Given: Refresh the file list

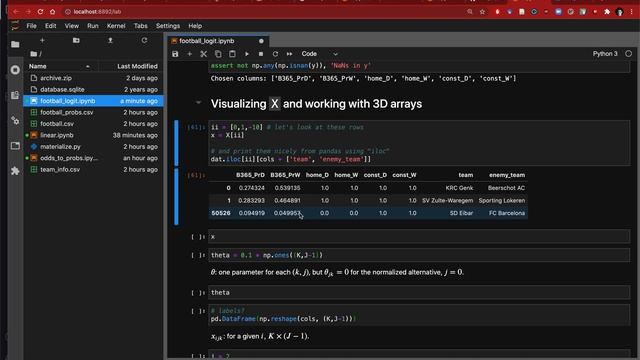Looking at the screenshot, I should tap(144, 40).
